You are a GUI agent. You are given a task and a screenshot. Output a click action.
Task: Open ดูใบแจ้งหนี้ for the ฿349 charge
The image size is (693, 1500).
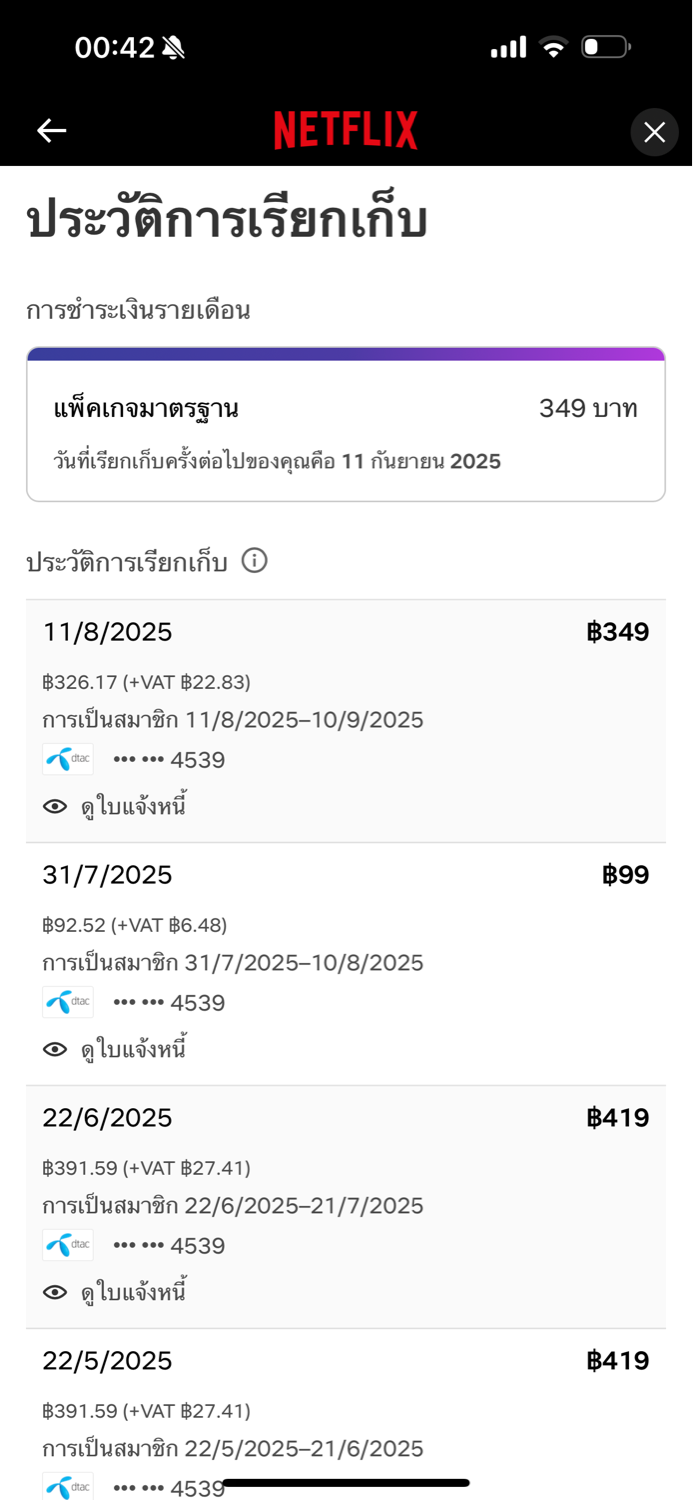134,806
